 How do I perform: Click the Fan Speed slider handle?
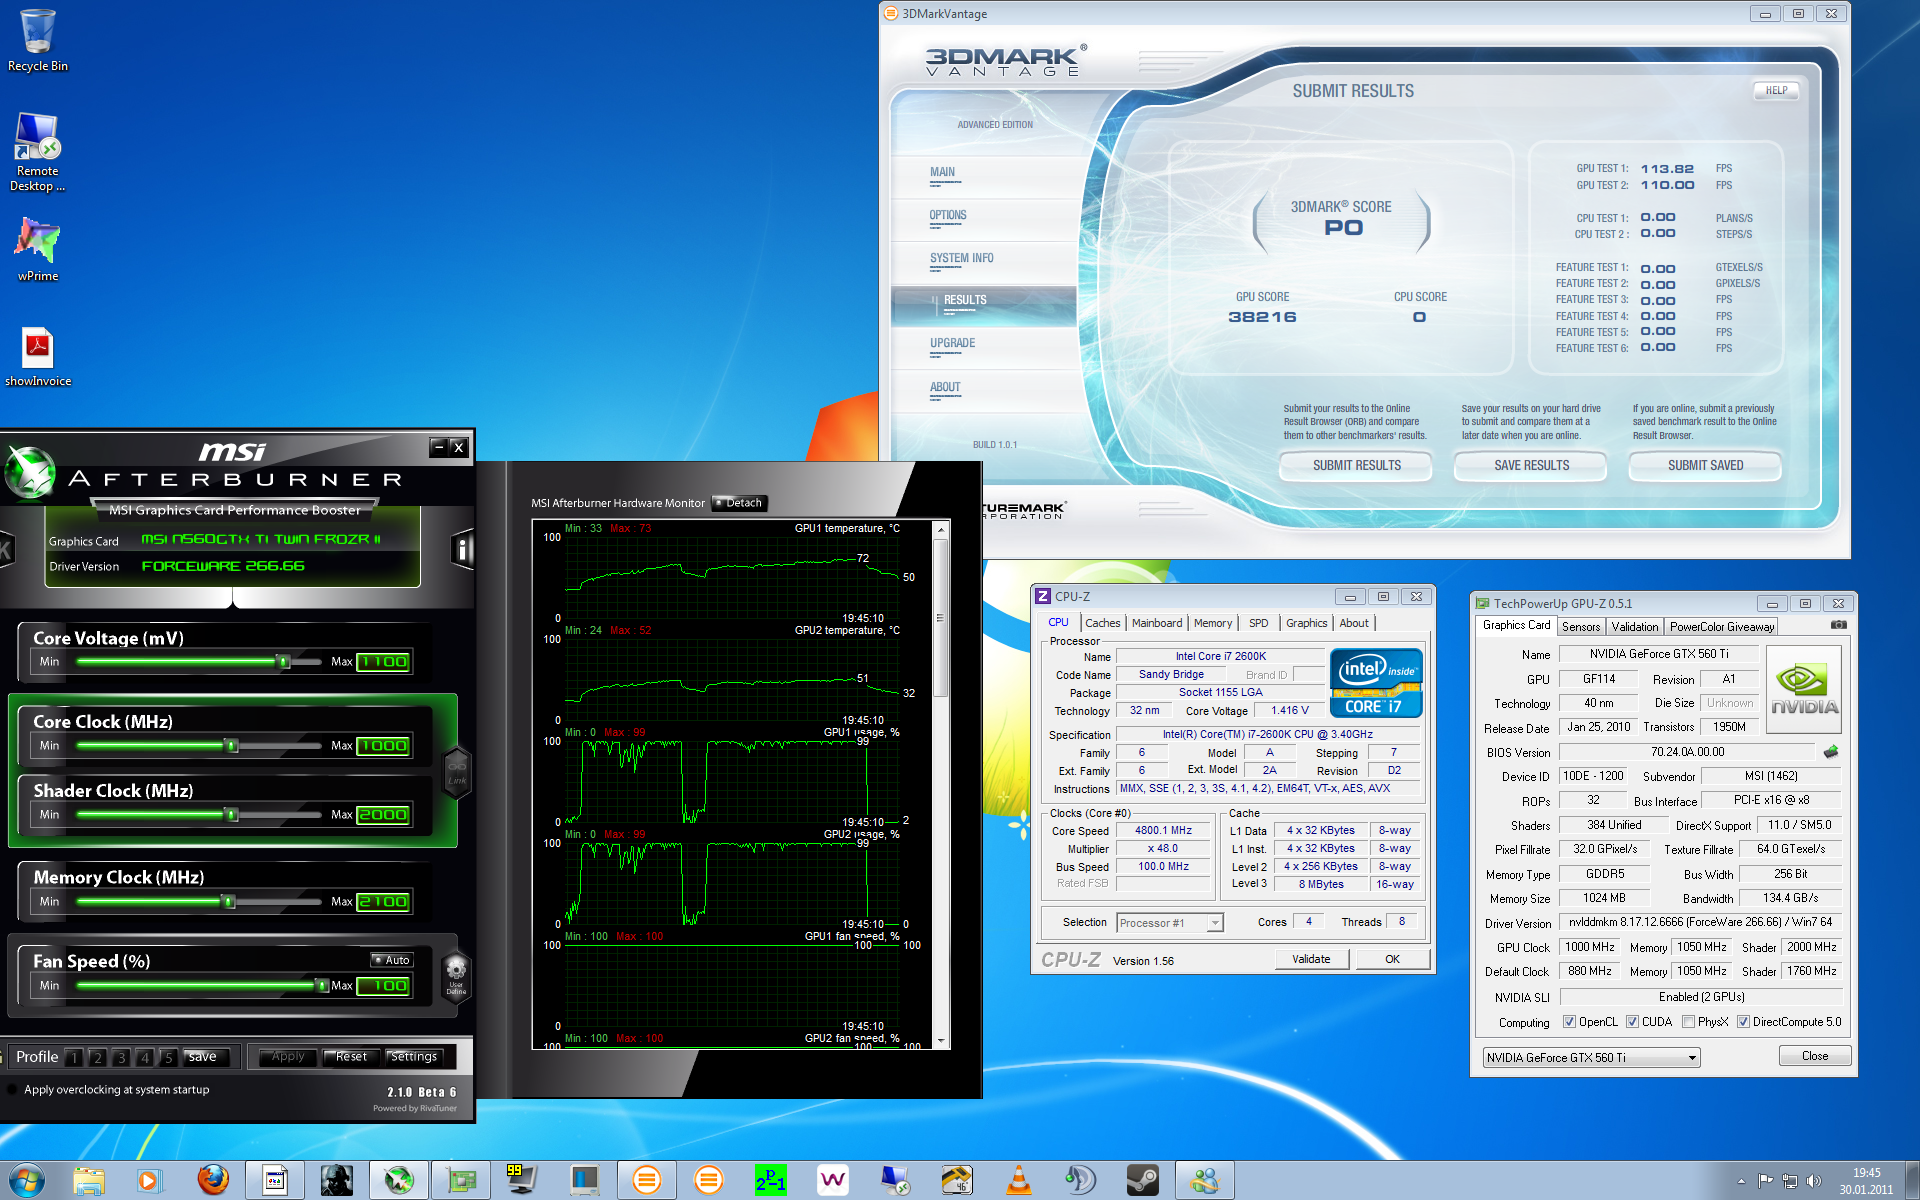(322, 985)
